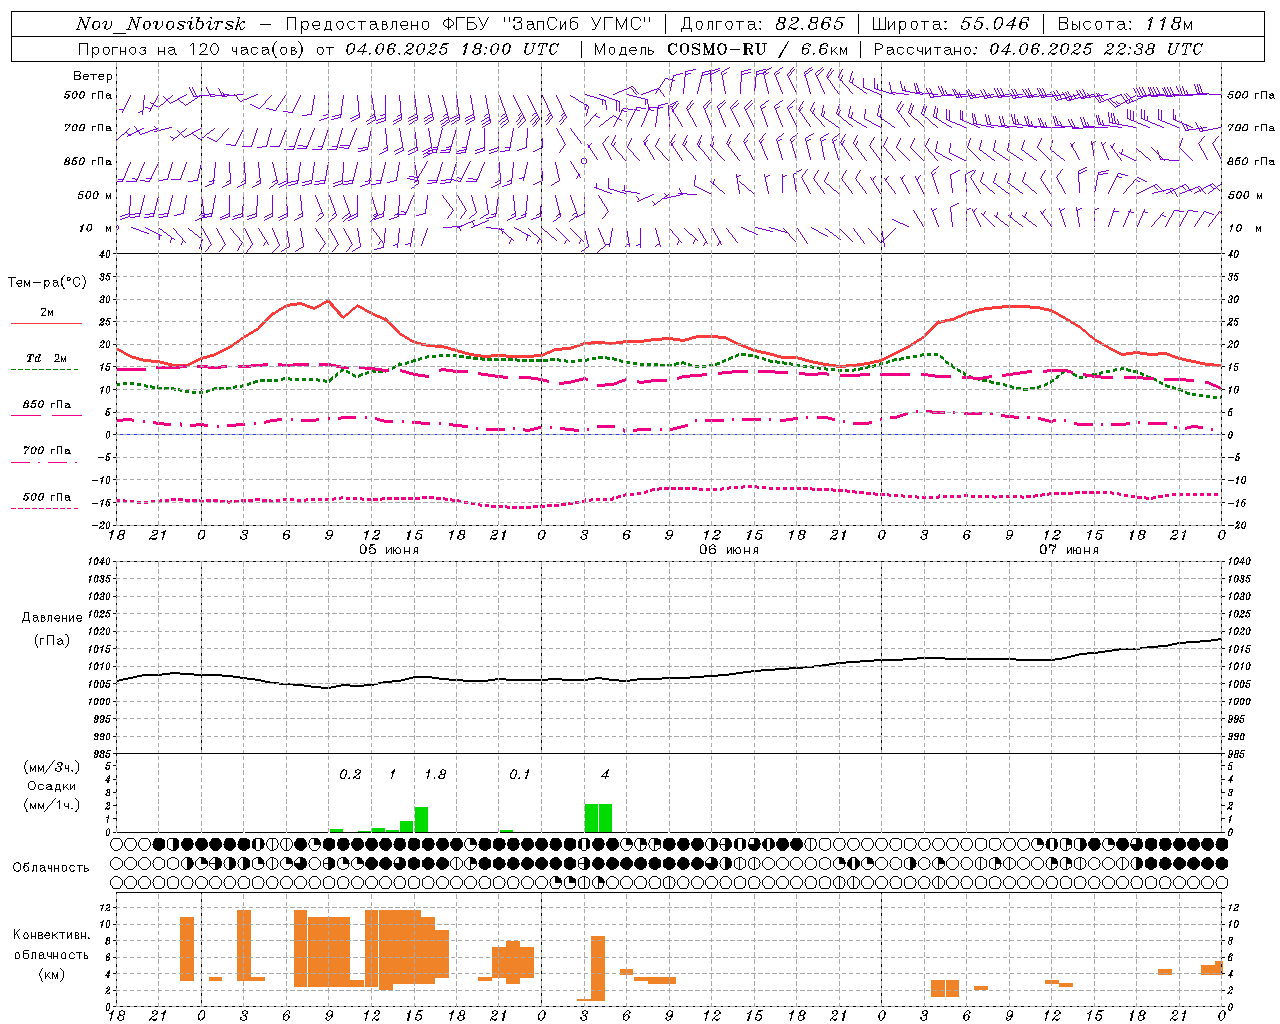1280x1024 pixels.
Task: Click the 700 гПа temperature legend entry
Action: tap(47, 450)
